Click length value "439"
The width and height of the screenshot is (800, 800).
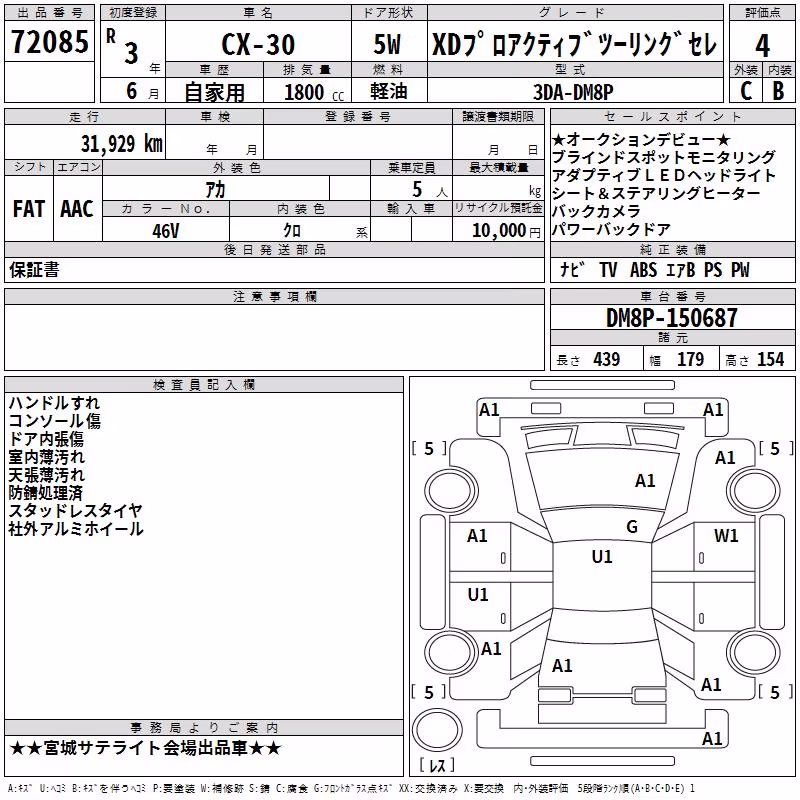607,359
